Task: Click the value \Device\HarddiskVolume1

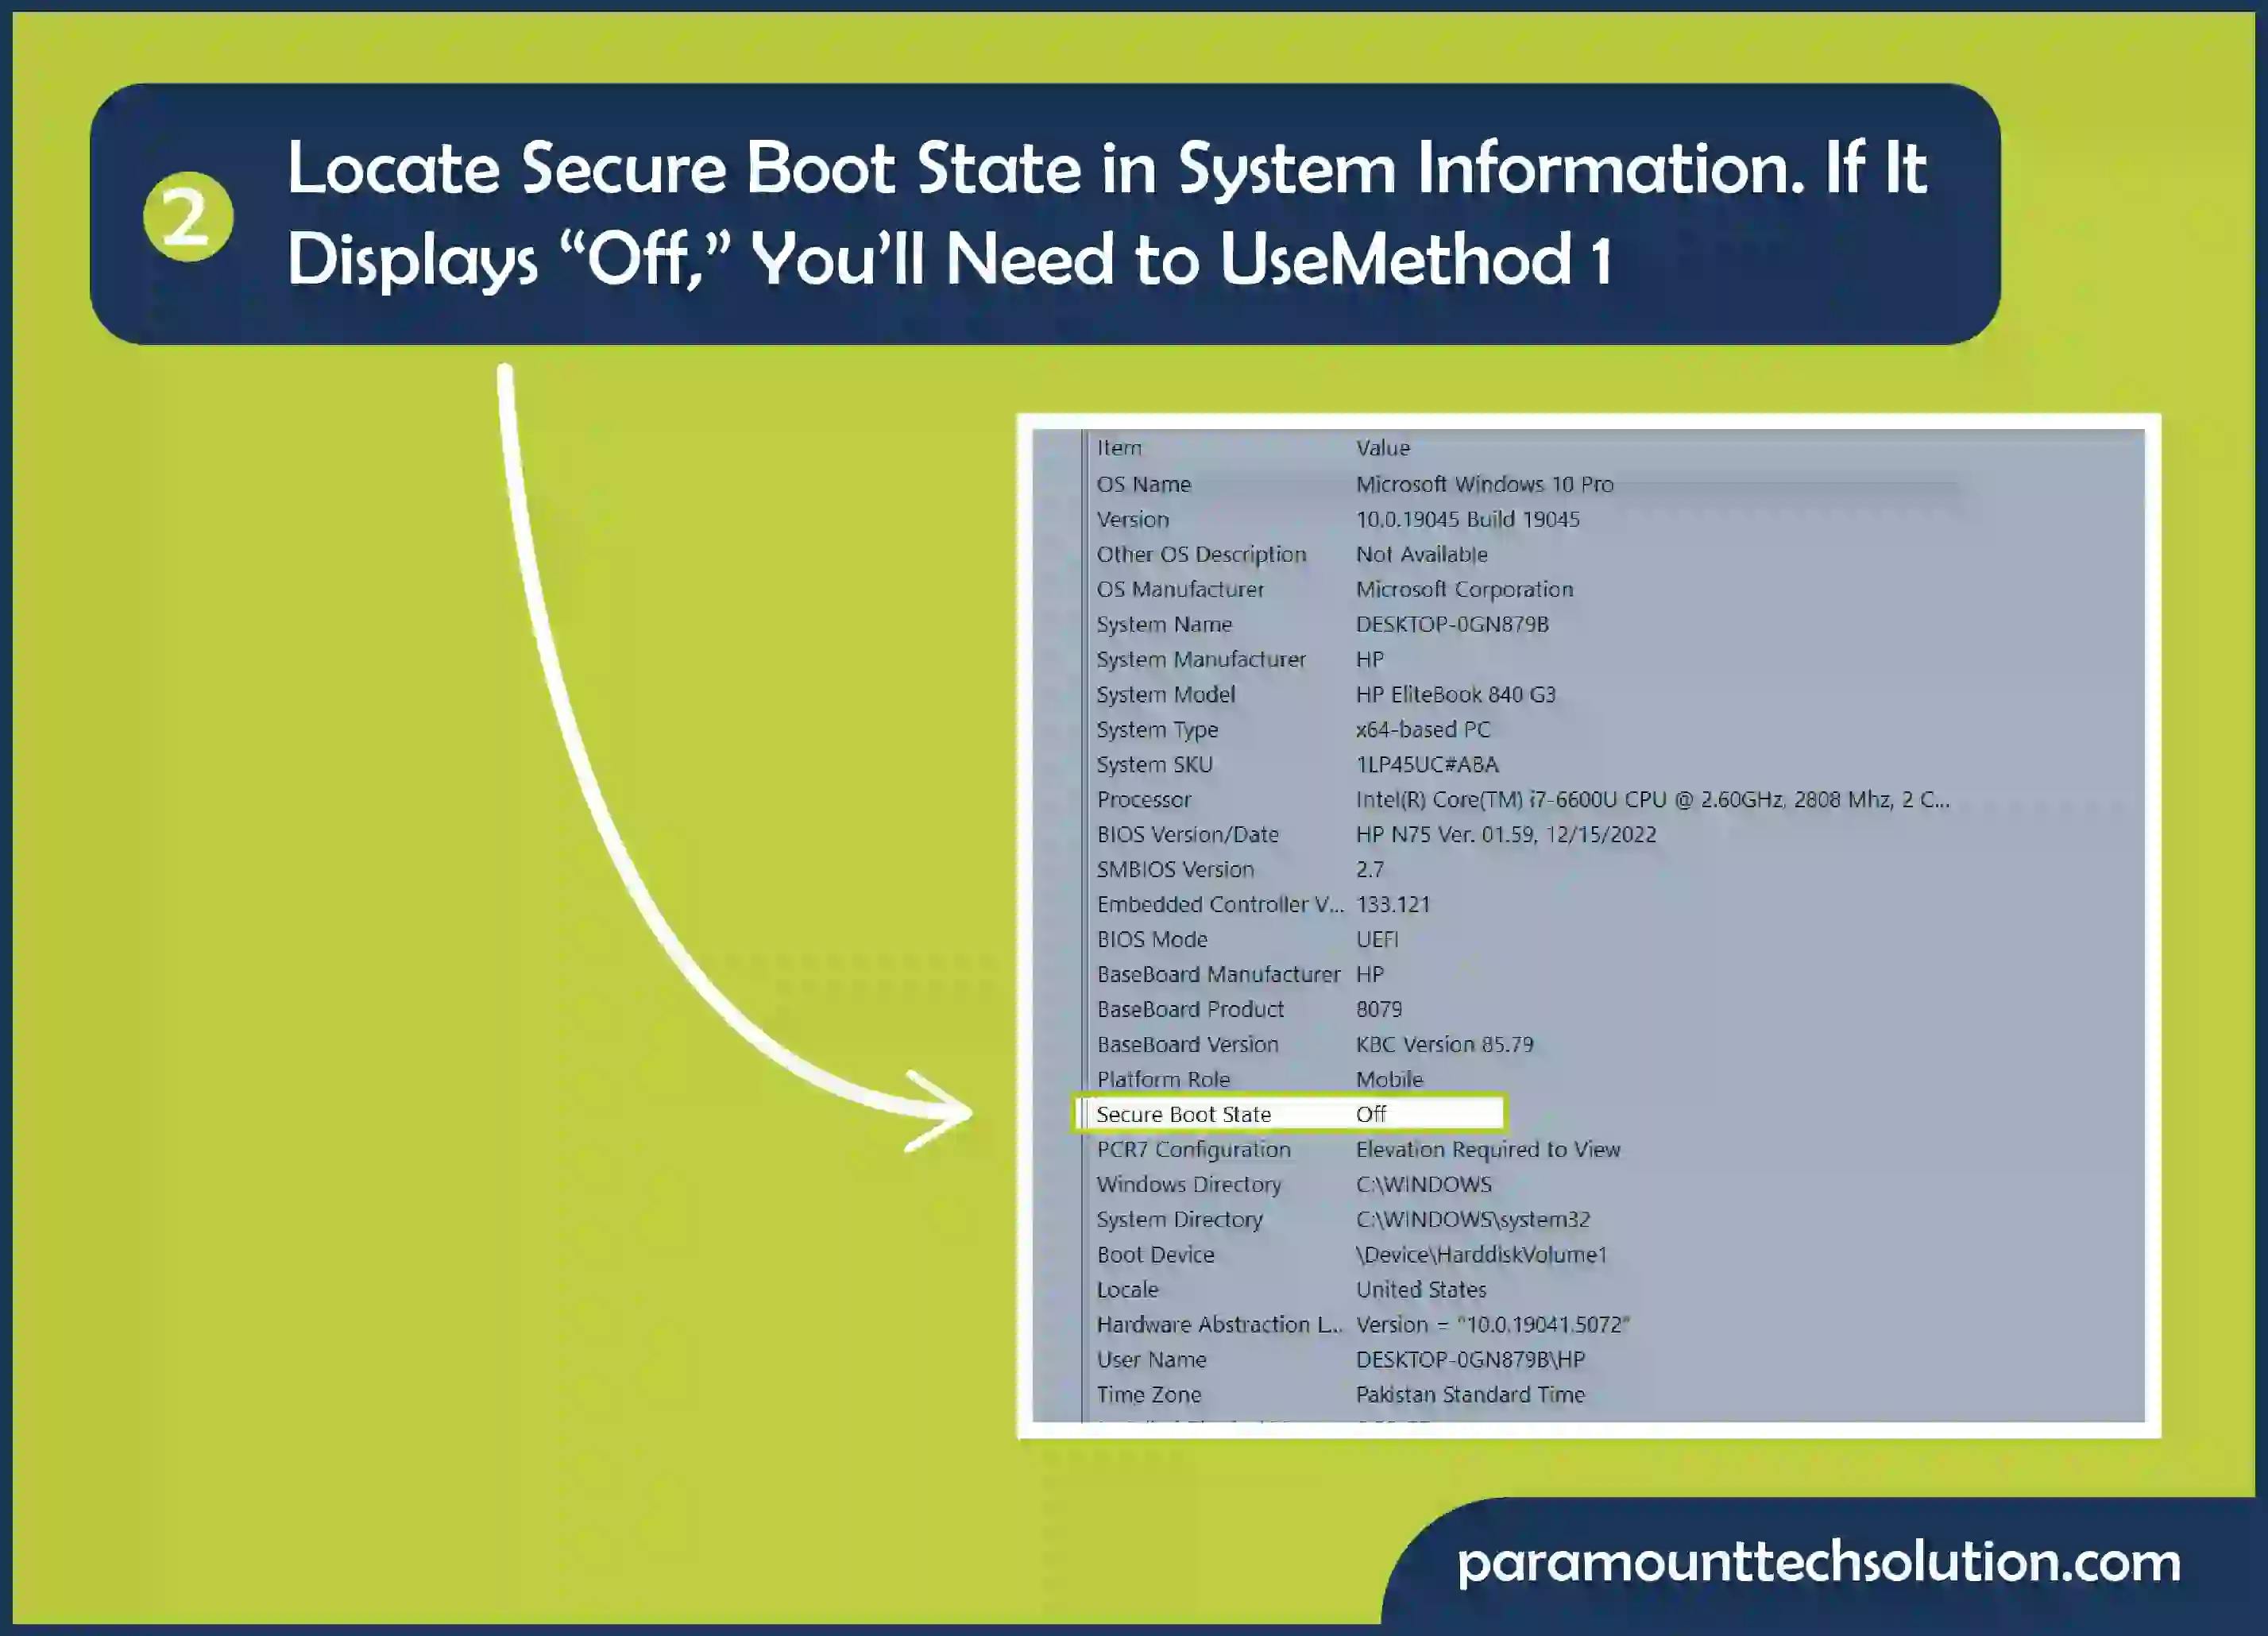Action: pyautogui.click(x=1481, y=1254)
